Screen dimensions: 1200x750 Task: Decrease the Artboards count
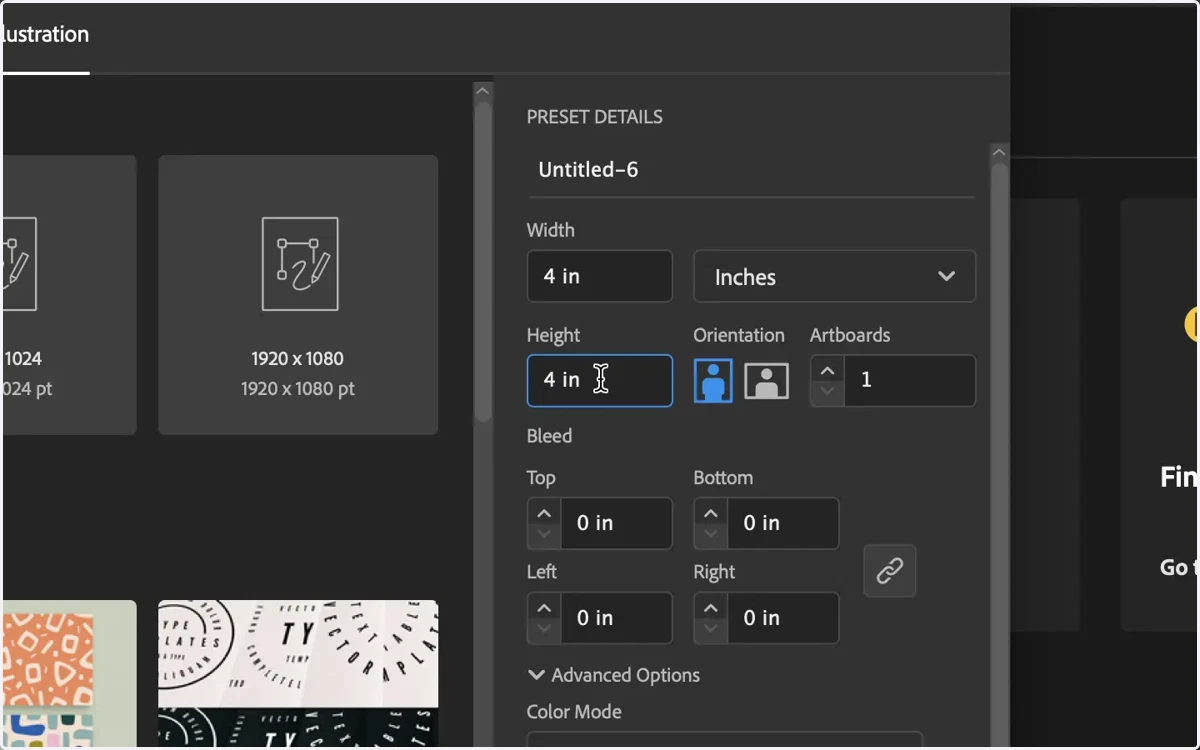827,393
